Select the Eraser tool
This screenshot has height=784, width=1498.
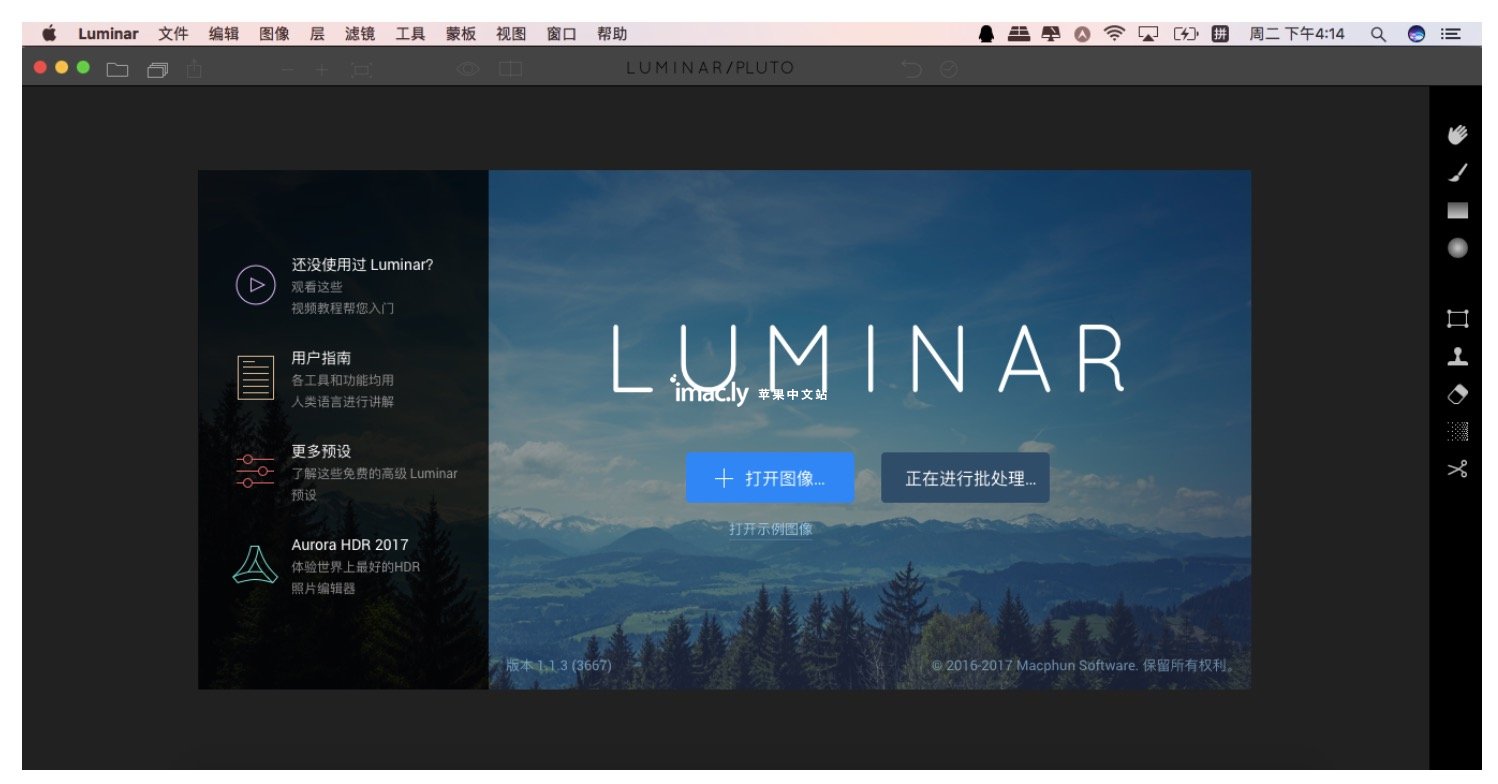coord(1457,394)
